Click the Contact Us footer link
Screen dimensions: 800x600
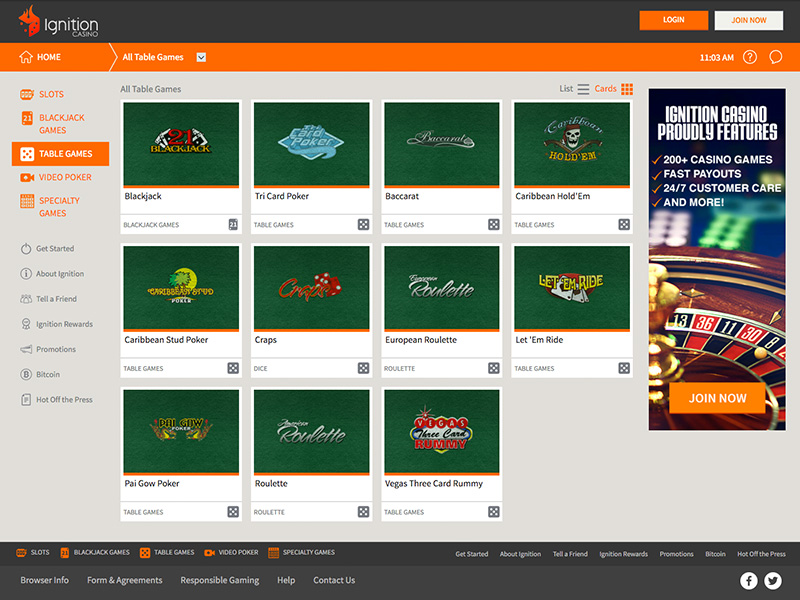[x=334, y=580]
